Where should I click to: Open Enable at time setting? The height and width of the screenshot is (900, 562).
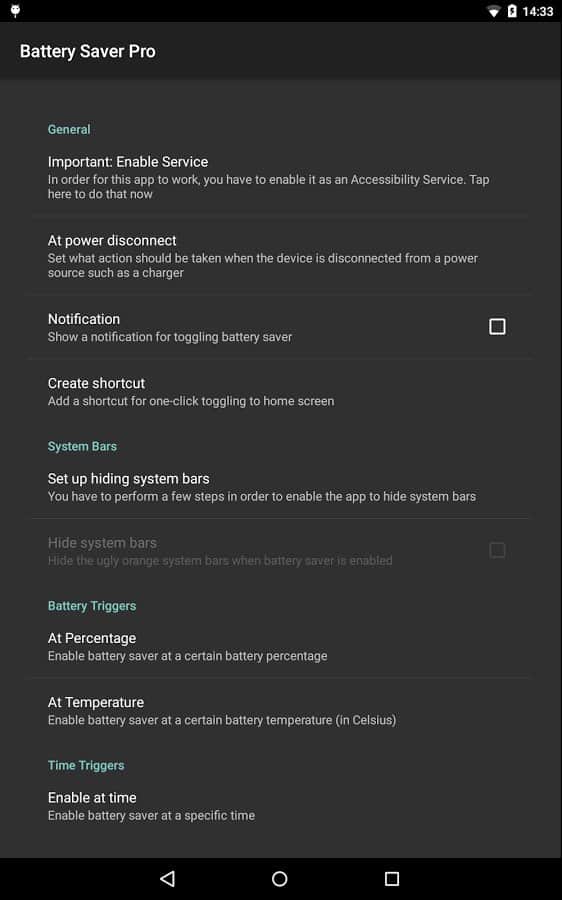coord(280,805)
